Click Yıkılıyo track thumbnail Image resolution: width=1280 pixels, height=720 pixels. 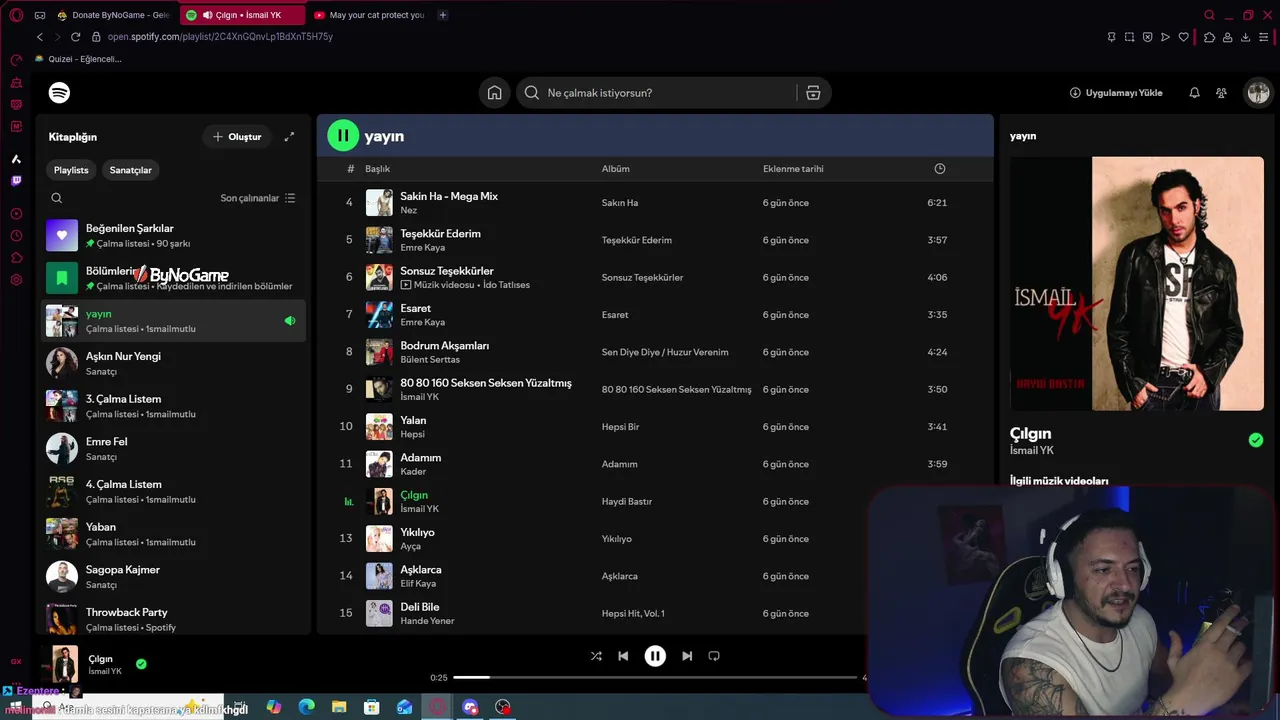point(379,539)
